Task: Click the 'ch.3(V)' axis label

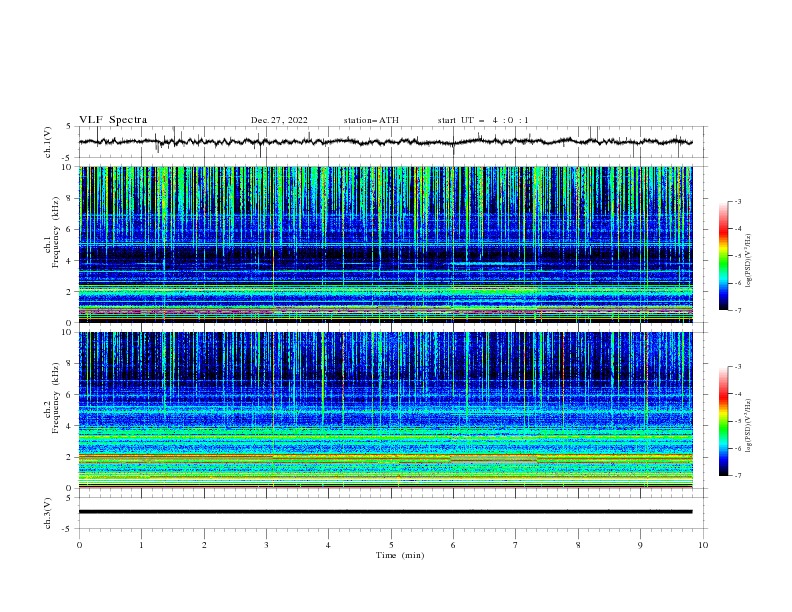Action: (x=48, y=513)
